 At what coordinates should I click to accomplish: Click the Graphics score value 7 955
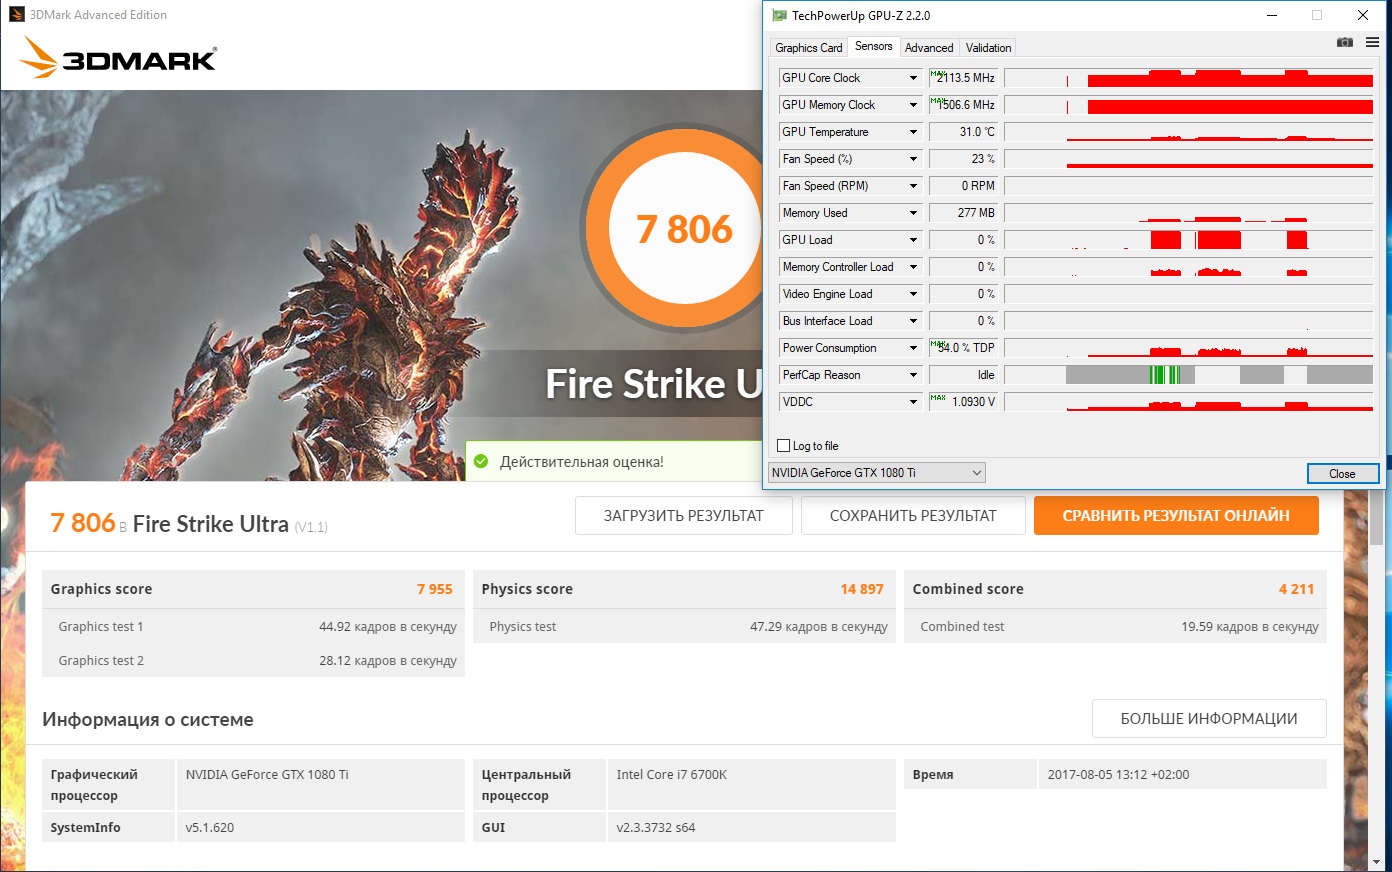[x=435, y=589]
